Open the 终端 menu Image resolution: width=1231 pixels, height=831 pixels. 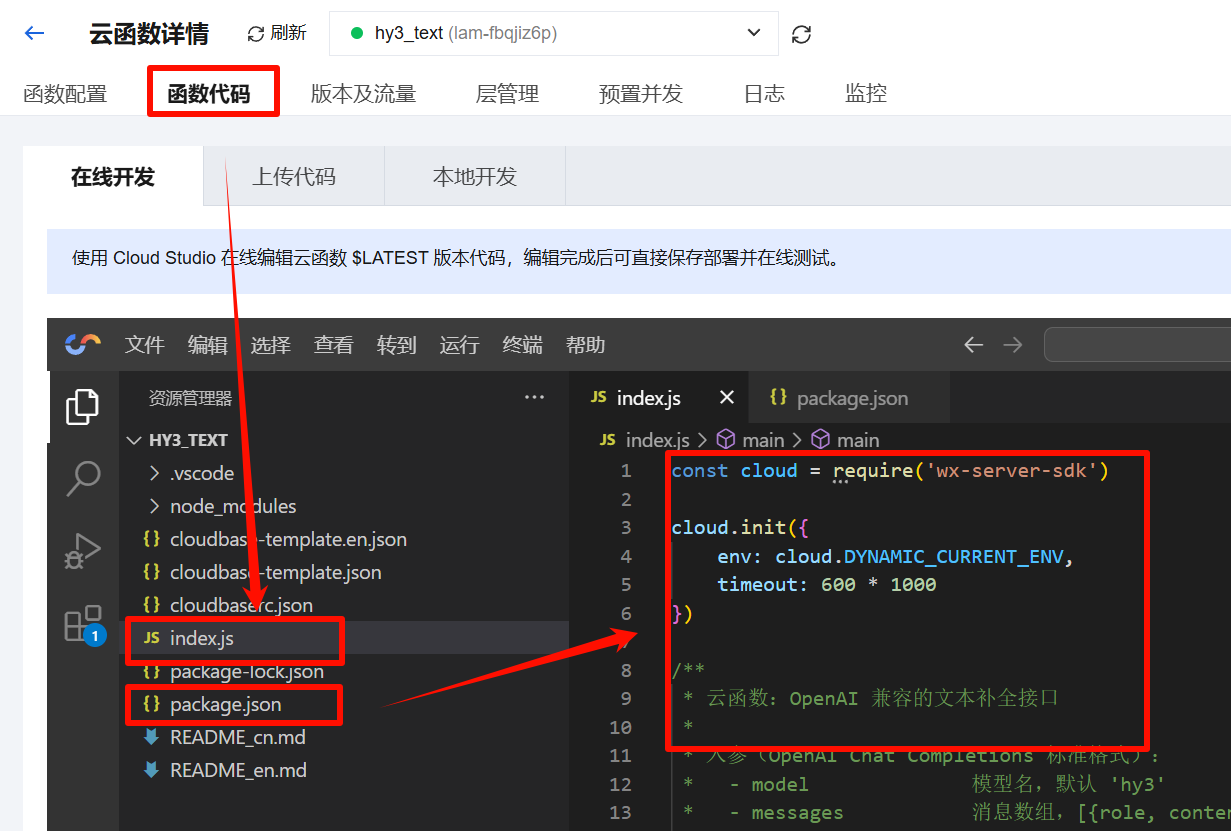[x=522, y=345]
